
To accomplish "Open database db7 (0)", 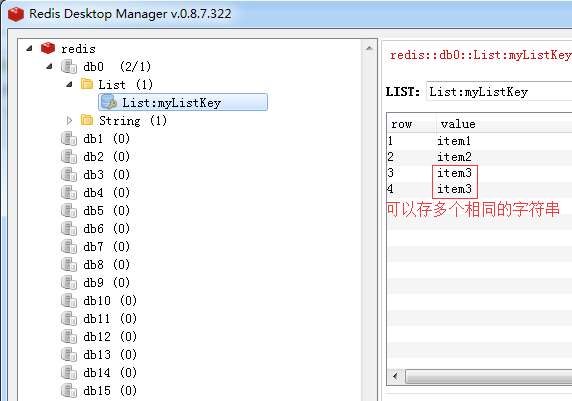I will (107, 247).
